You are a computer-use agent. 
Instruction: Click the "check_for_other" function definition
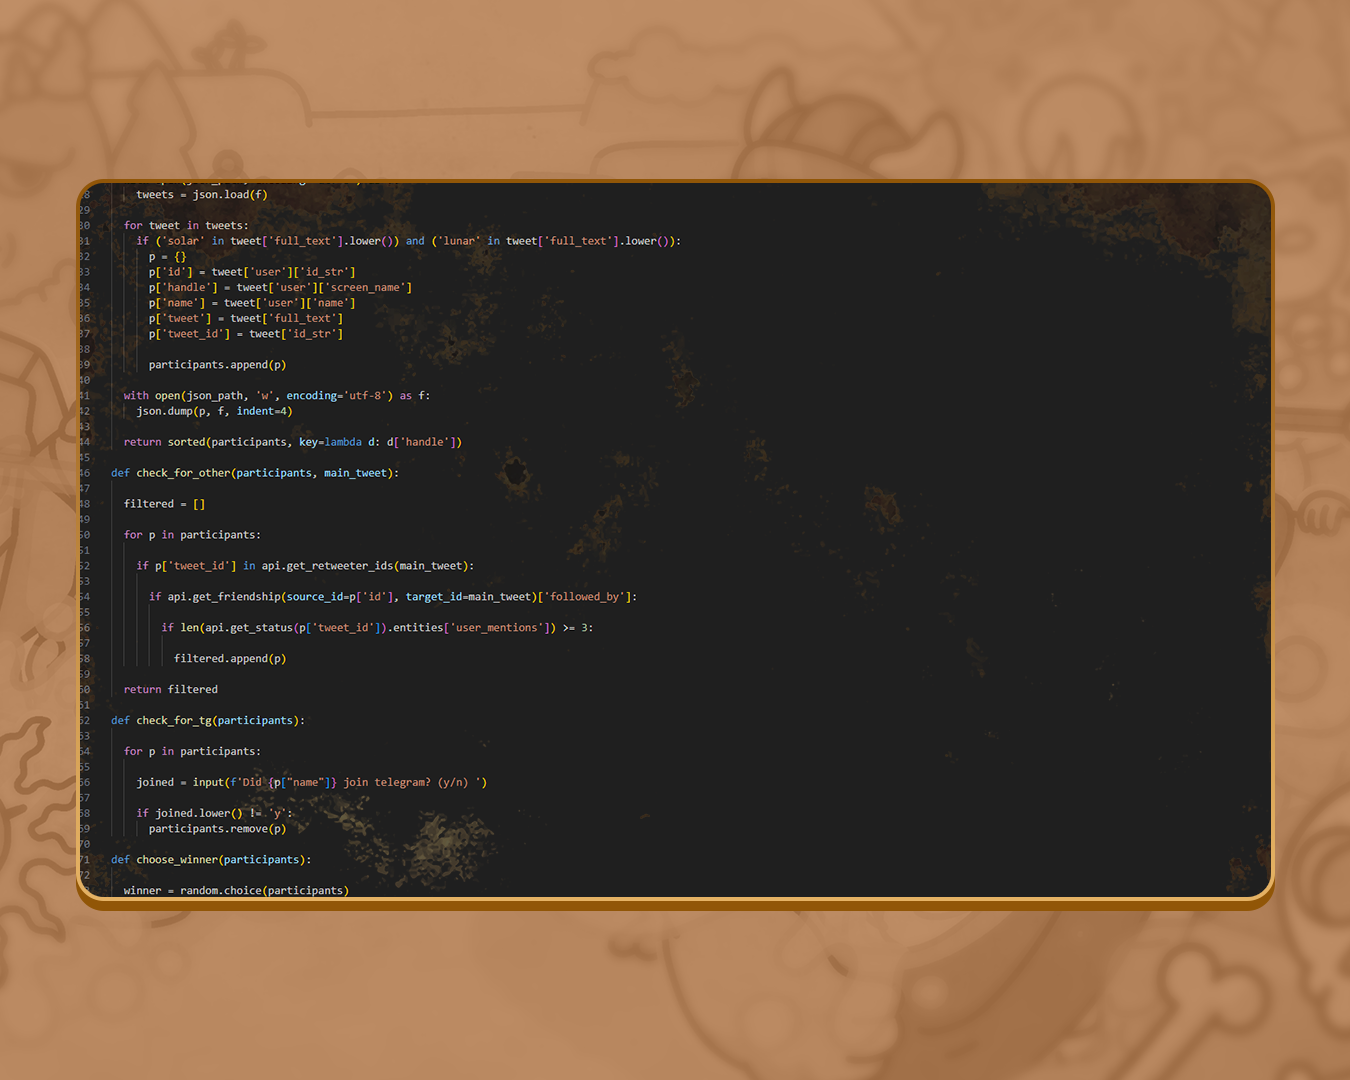255,473
